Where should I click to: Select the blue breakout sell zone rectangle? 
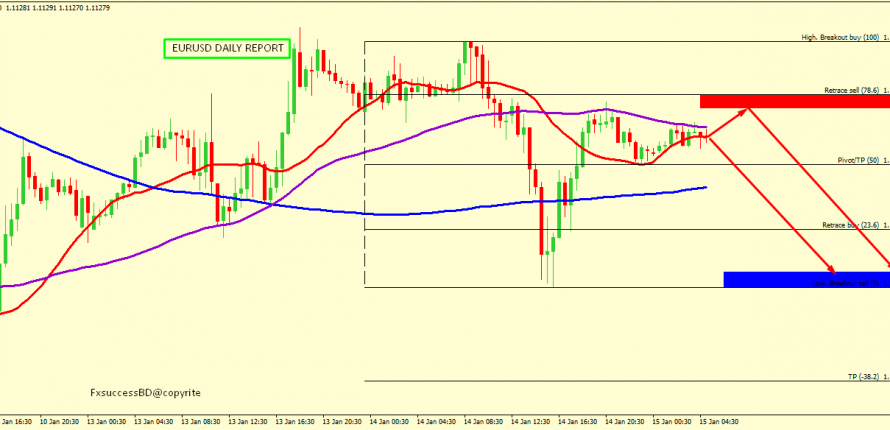point(805,279)
